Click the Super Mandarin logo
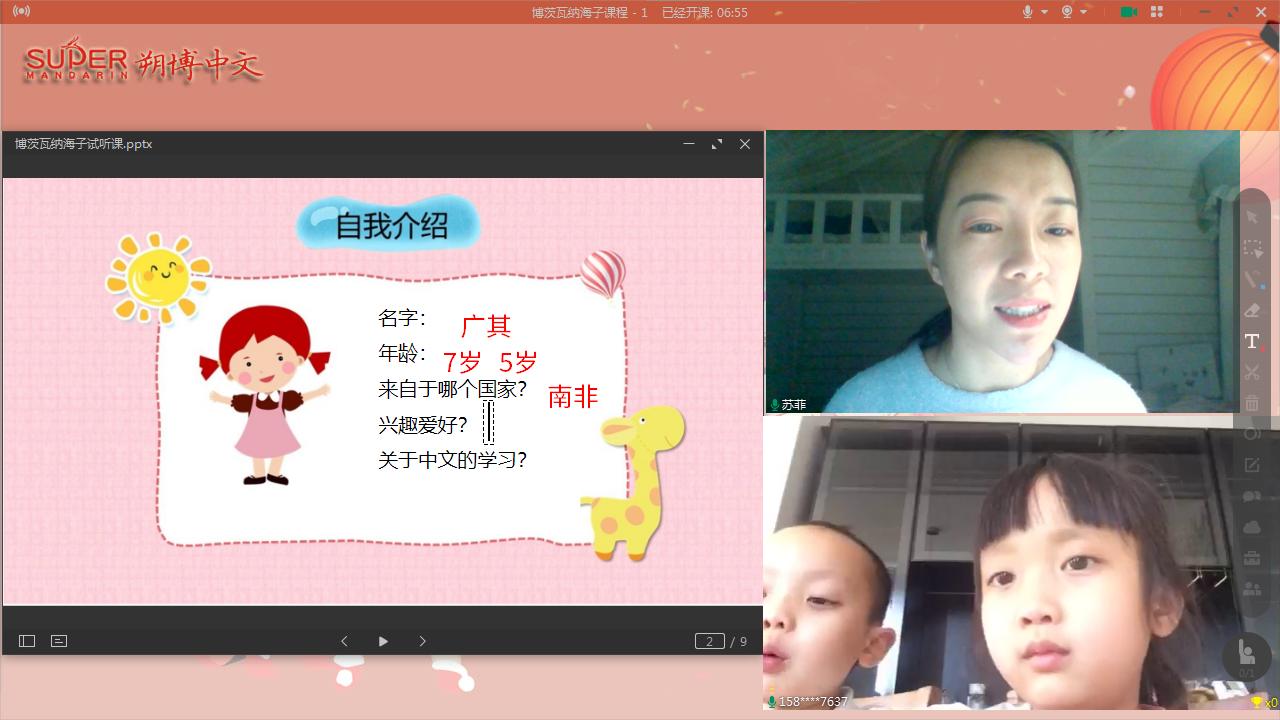Screen dimensions: 1280x720 coord(143,62)
